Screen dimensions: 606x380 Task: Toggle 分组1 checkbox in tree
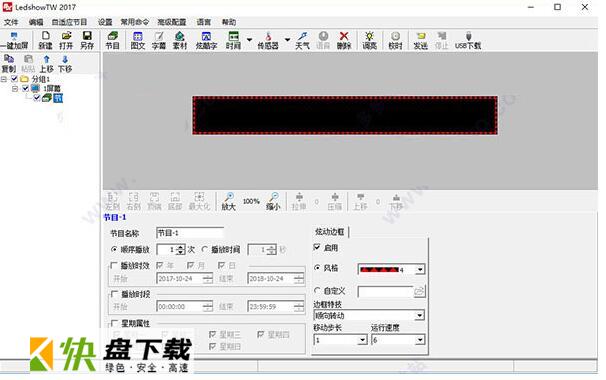pos(14,79)
